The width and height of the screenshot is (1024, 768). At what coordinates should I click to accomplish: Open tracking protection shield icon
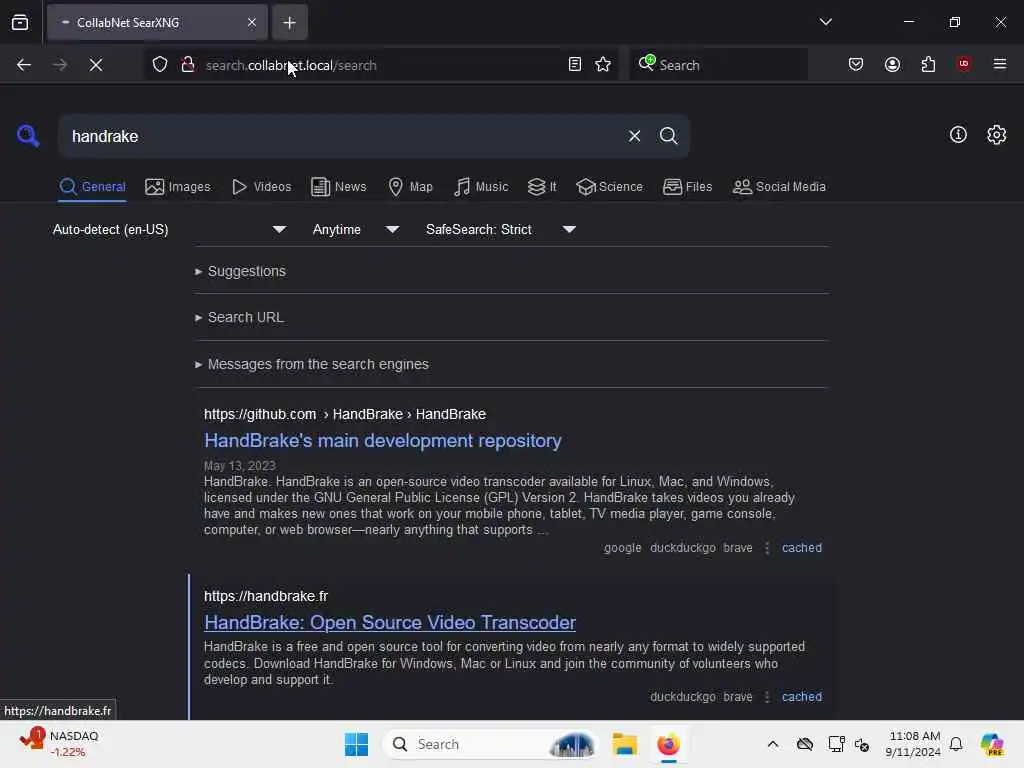pos(160,65)
